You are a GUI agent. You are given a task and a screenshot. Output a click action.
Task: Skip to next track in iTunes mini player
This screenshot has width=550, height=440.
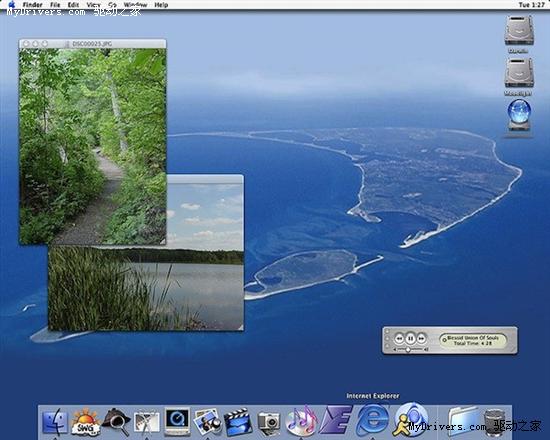(421, 339)
